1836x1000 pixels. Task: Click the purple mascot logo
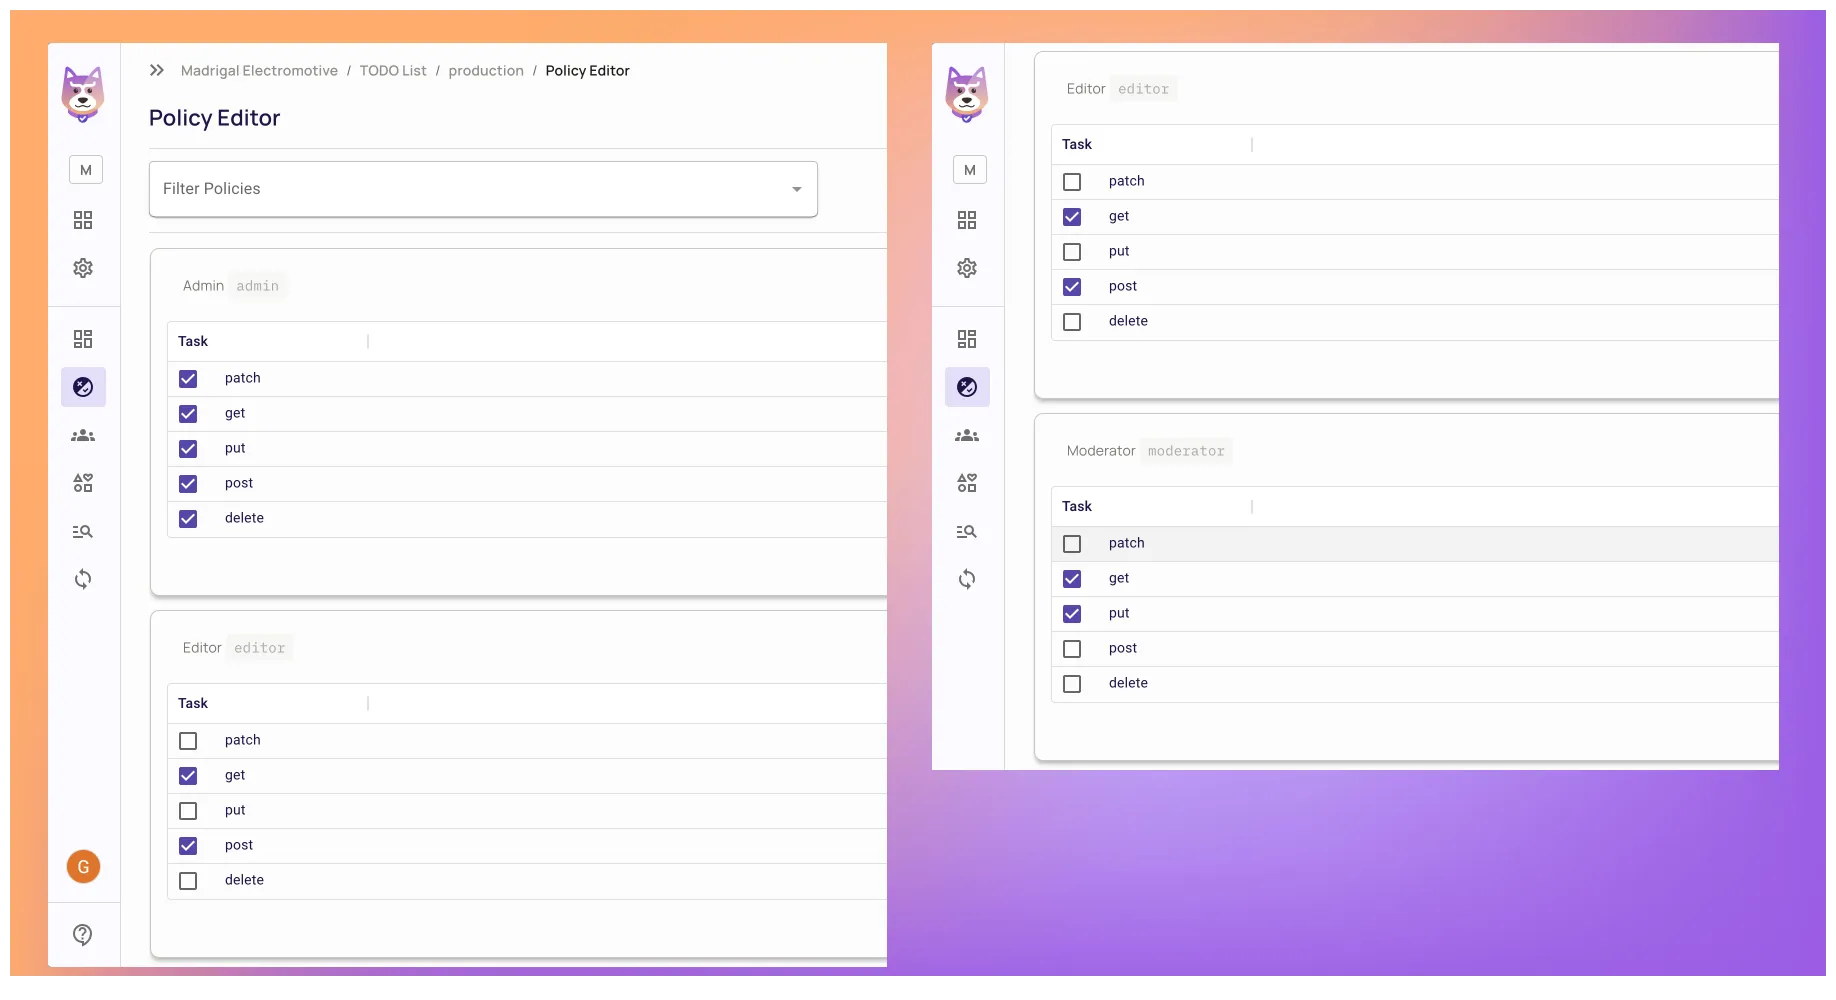pos(83,95)
